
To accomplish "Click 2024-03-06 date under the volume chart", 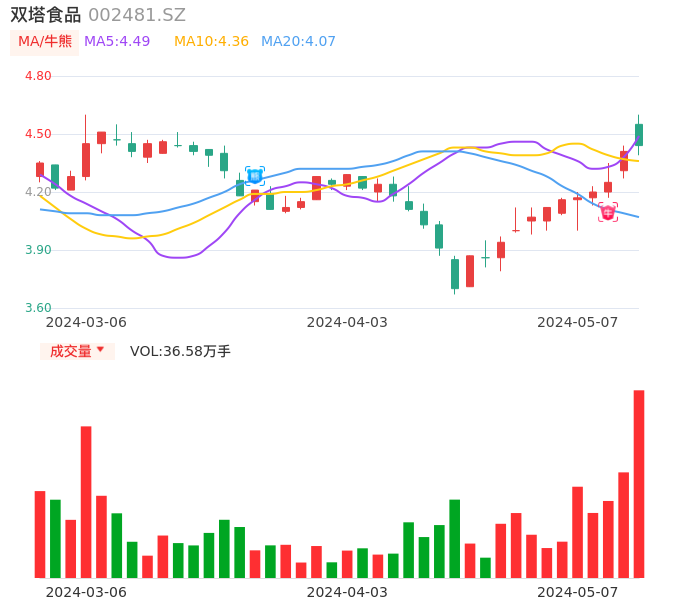I will [86, 592].
